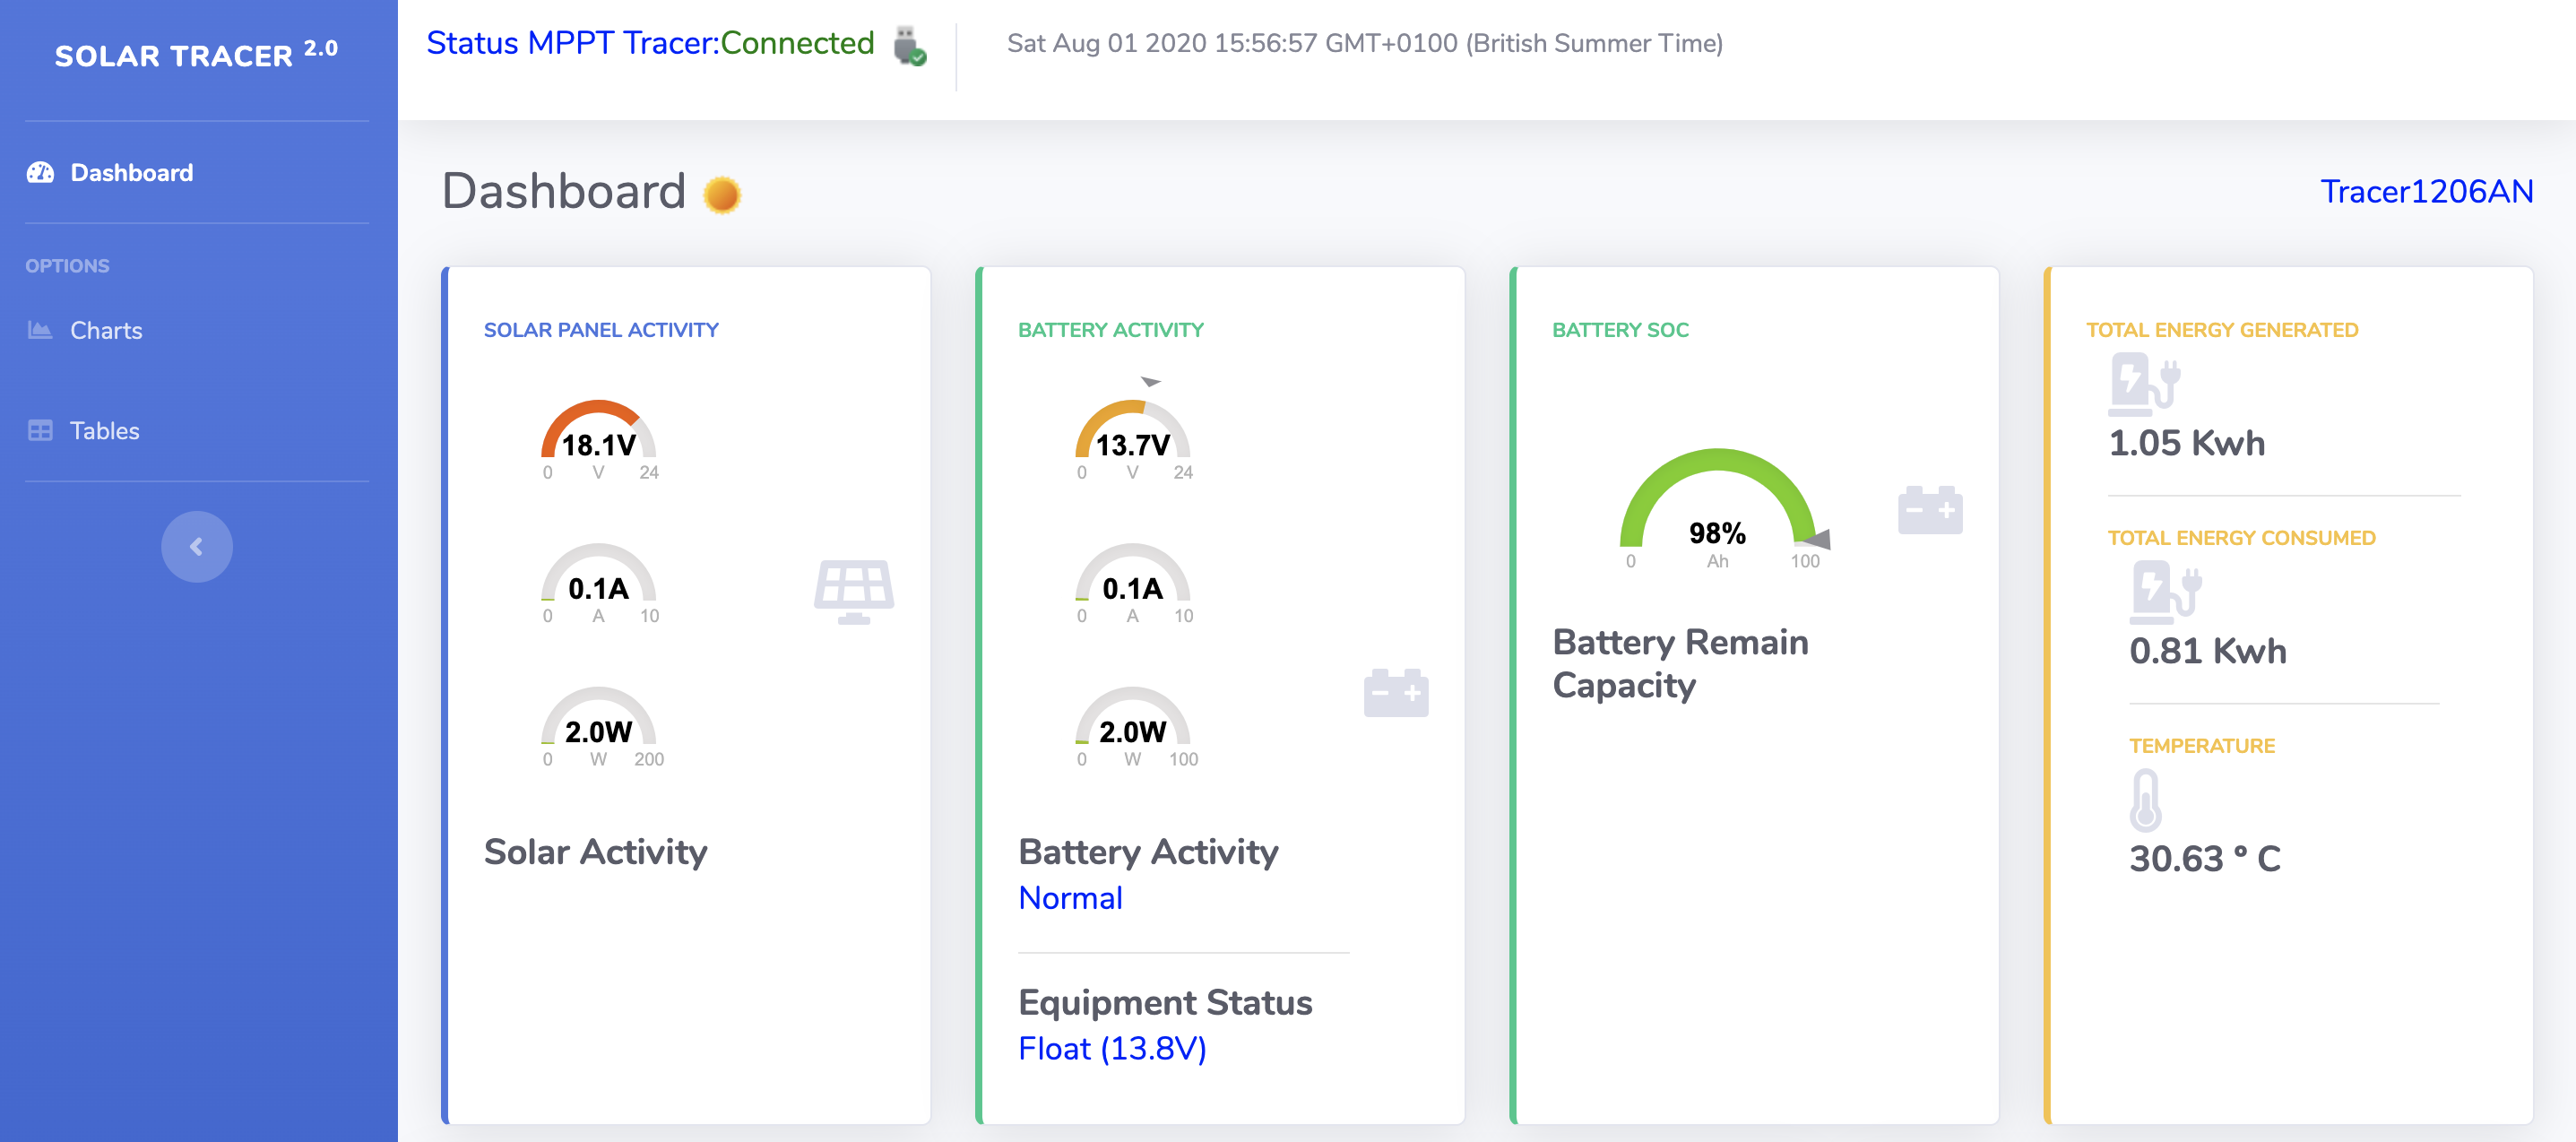Open the Charts menu item
The width and height of the screenshot is (2576, 1142).
[197, 330]
